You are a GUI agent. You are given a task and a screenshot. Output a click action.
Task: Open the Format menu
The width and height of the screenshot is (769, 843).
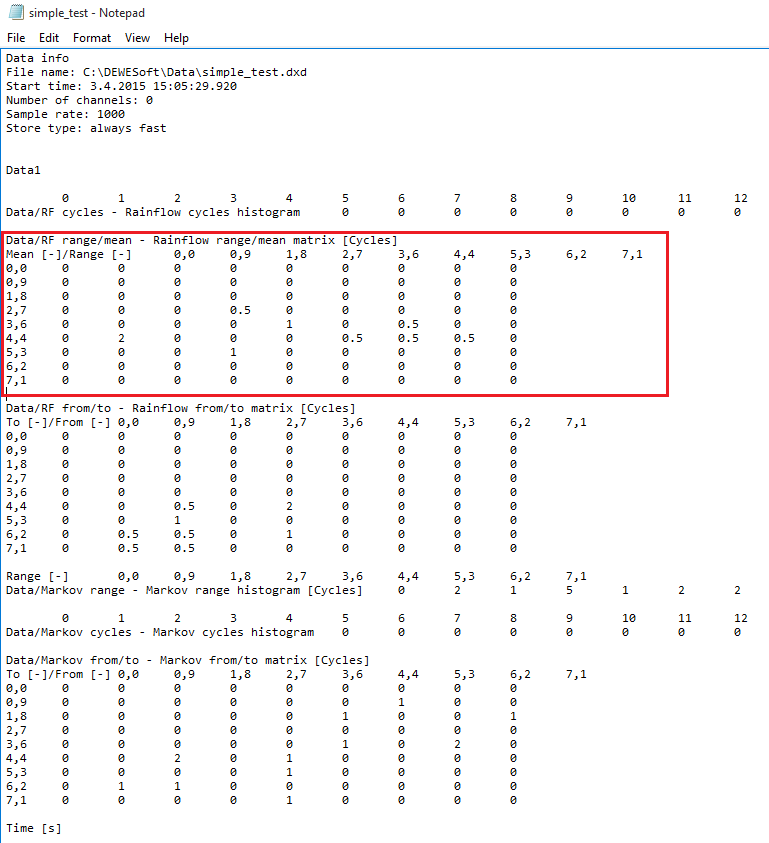click(x=92, y=38)
